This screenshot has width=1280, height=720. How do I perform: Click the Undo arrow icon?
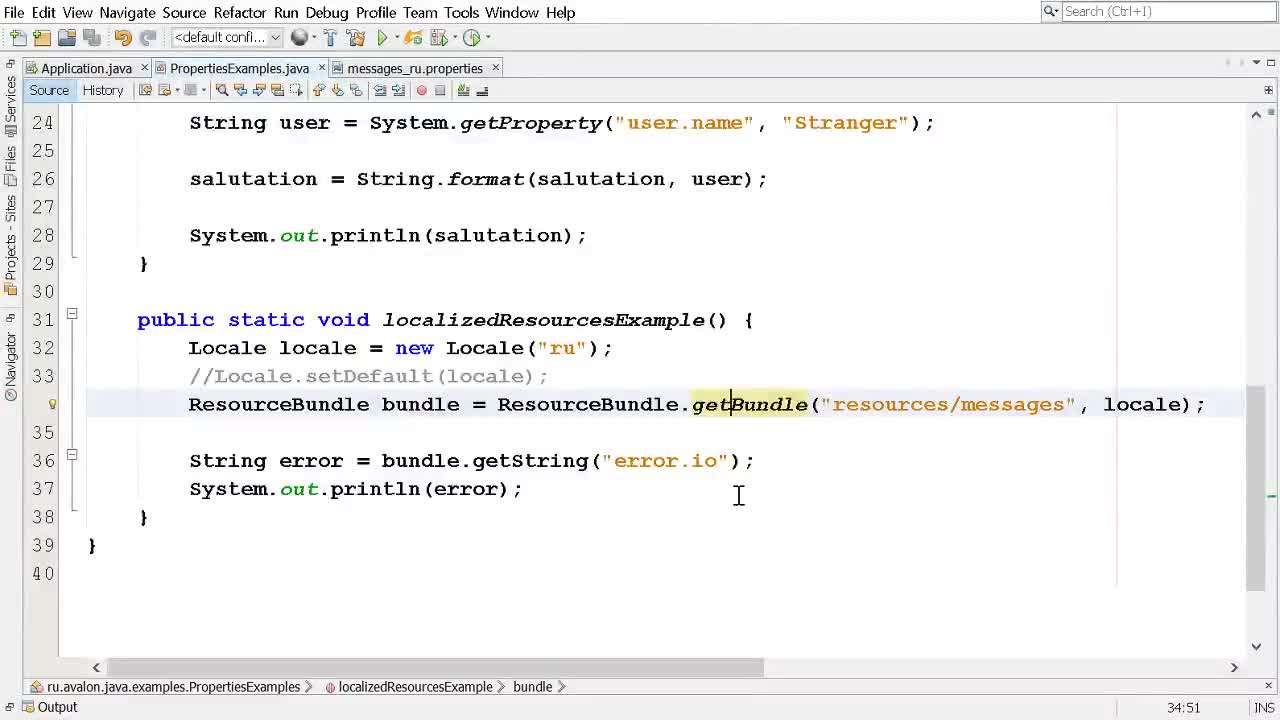point(123,38)
